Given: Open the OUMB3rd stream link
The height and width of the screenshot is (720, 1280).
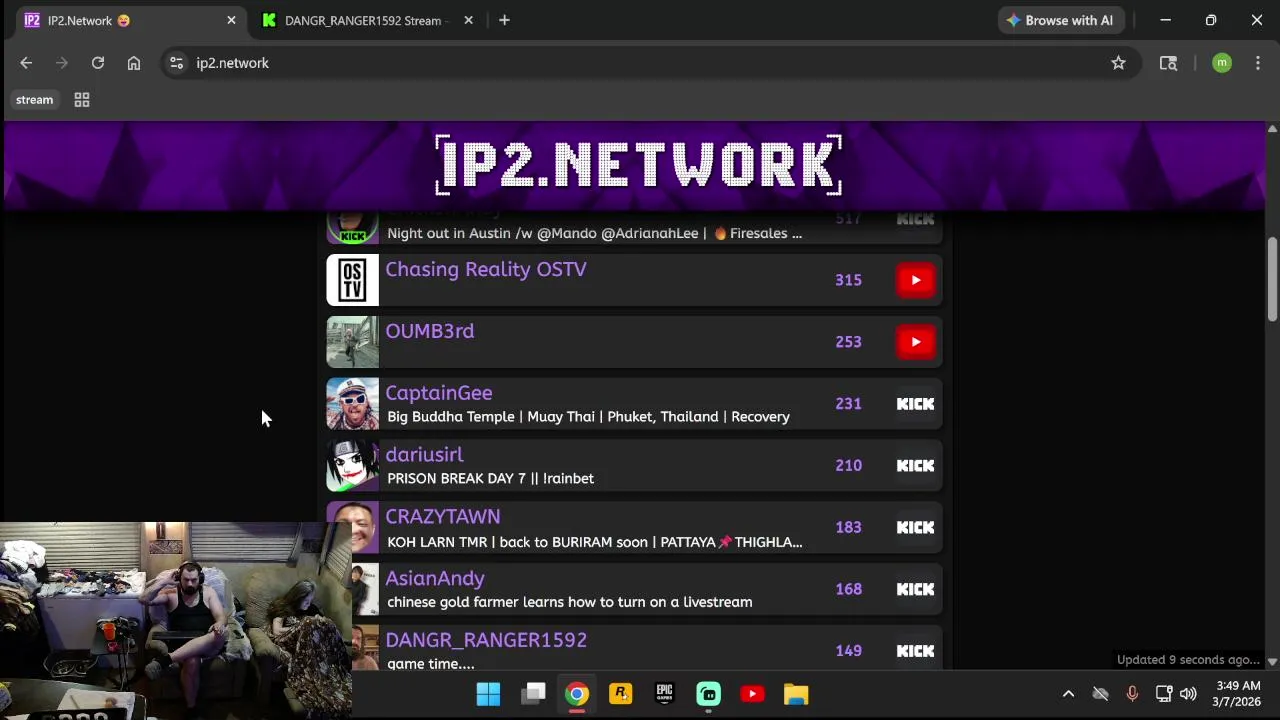Looking at the screenshot, I should (430, 331).
